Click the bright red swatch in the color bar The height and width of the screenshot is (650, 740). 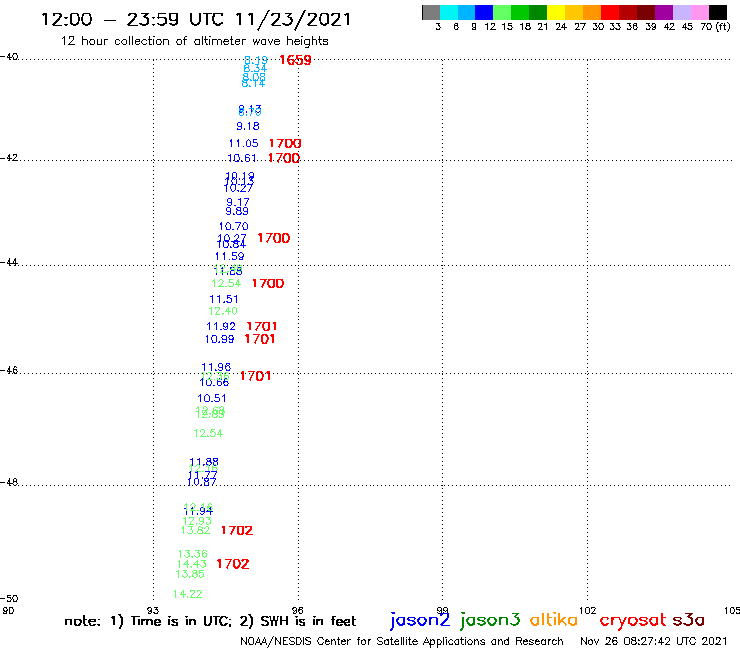pyautogui.click(x=610, y=12)
